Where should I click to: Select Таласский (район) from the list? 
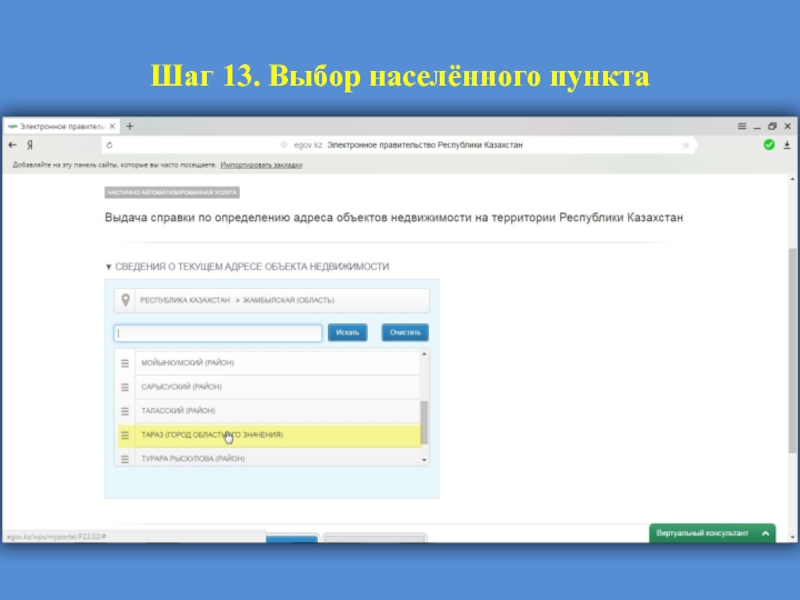coord(277,411)
